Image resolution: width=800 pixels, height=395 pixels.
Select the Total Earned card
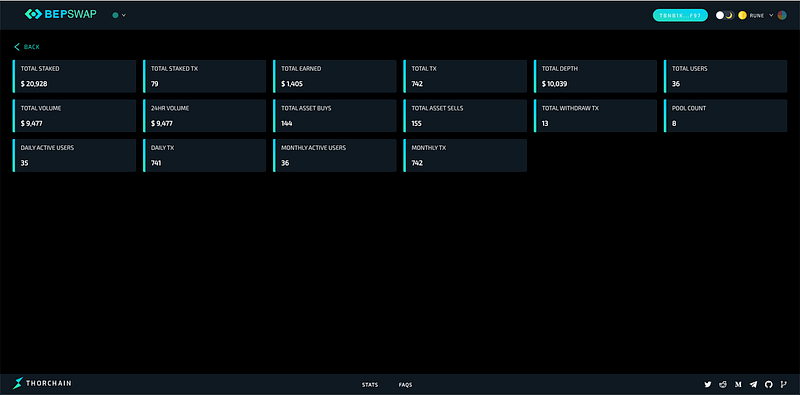(x=335, y=76)
